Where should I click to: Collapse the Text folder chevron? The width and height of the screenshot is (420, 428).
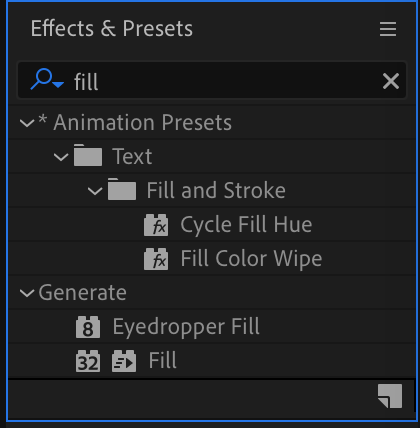pyautogui.click(x=61, y=157)
